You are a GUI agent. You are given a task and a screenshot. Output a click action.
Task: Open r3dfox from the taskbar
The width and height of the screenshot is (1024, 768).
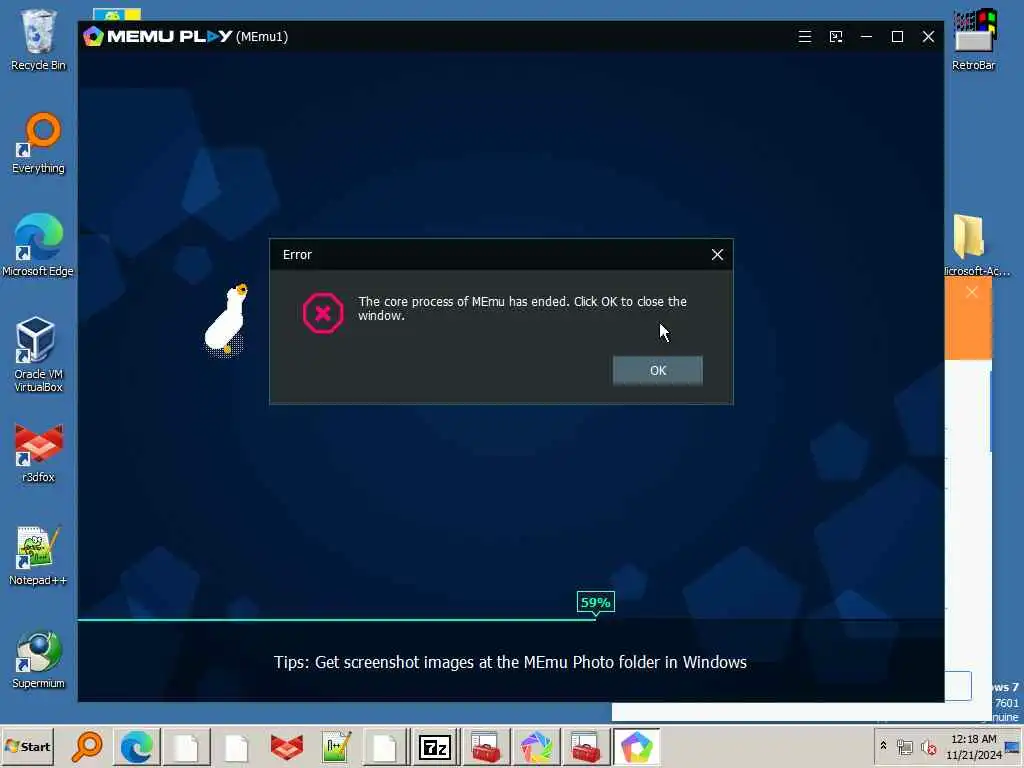(287, 746)
